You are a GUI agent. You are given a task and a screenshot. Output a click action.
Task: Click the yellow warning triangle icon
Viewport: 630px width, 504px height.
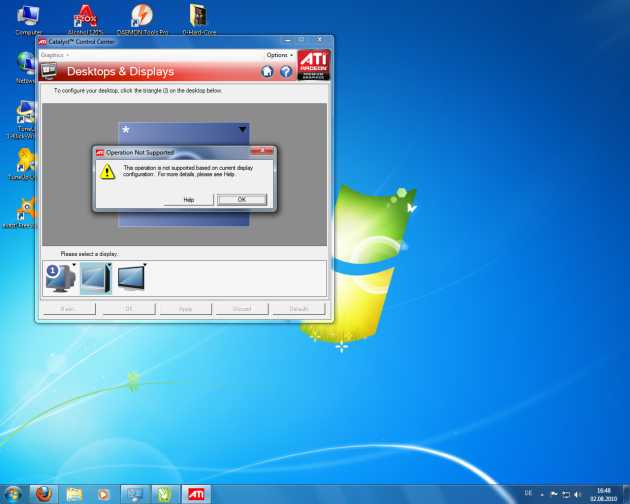point(107,171)
